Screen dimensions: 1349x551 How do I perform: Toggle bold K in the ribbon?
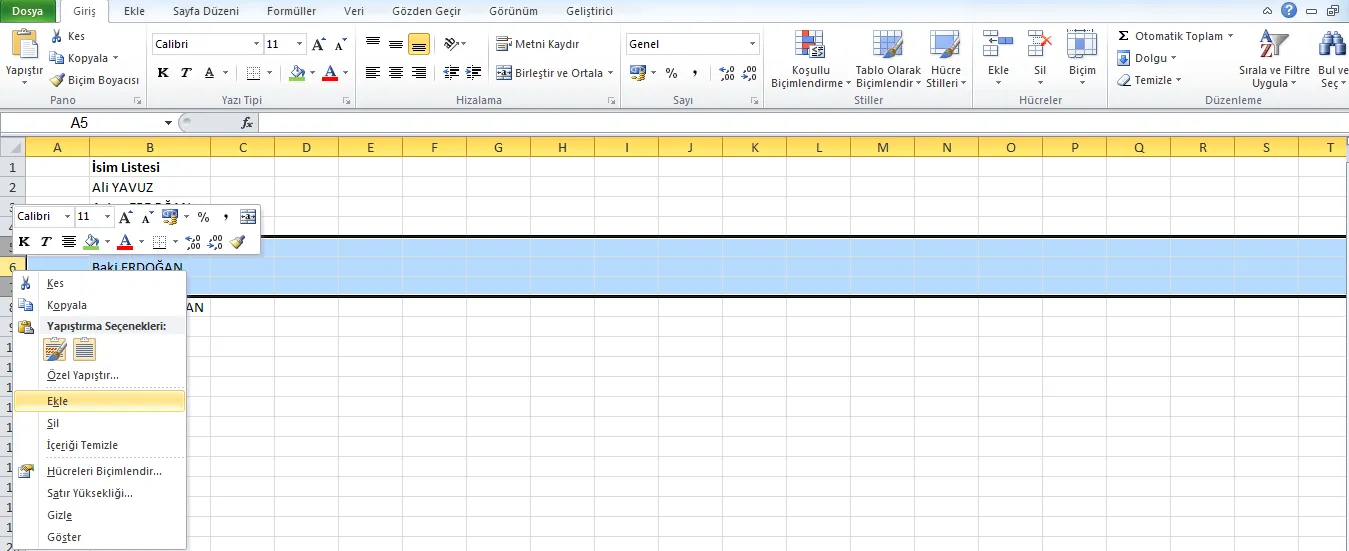click(163, 73)
